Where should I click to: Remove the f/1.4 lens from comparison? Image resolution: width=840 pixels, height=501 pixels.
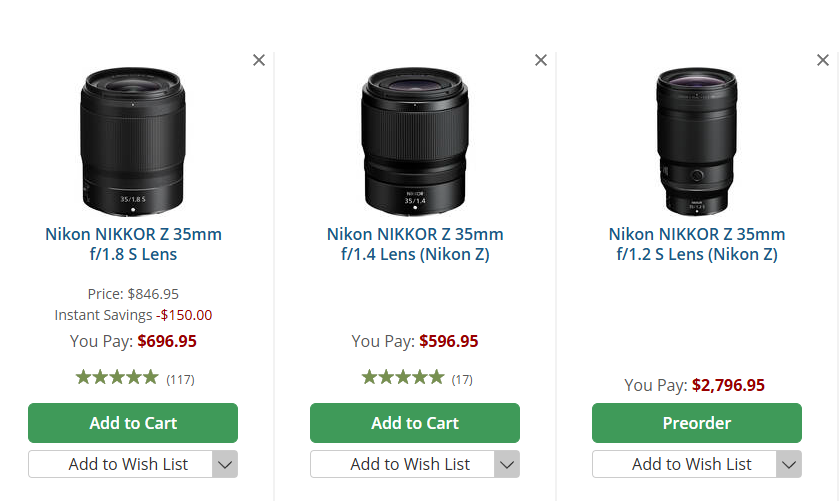[x=541, y=60]
